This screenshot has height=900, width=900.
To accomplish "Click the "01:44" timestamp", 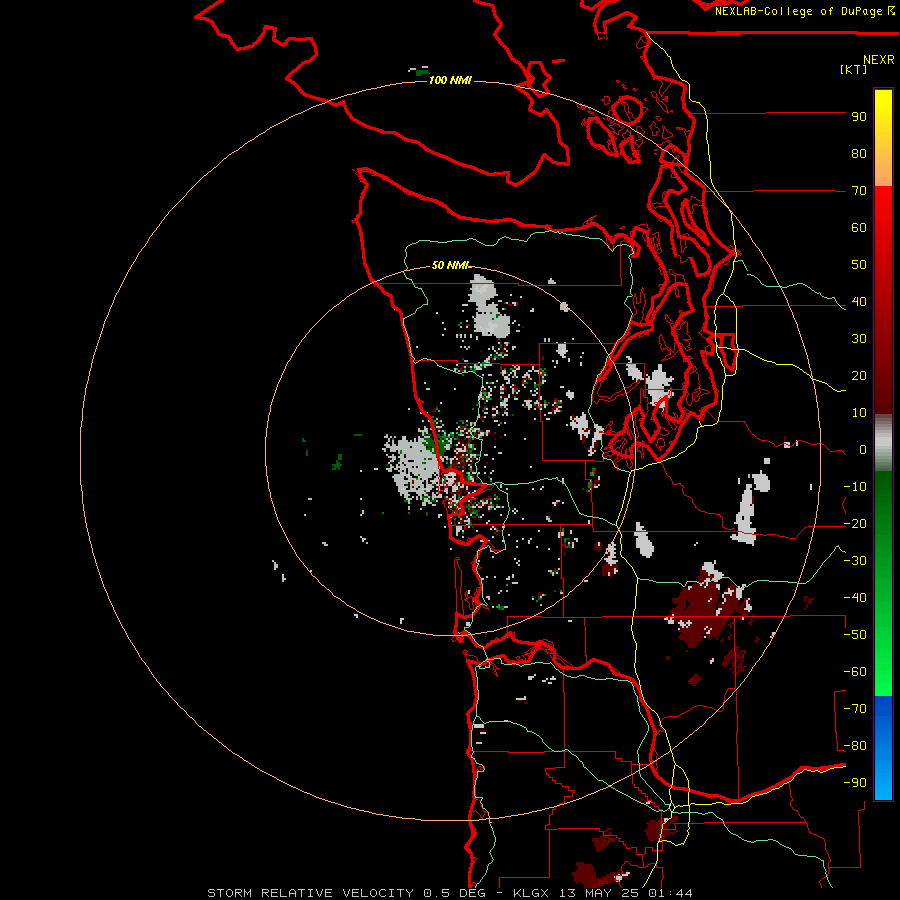I will (x=670, y=893).
